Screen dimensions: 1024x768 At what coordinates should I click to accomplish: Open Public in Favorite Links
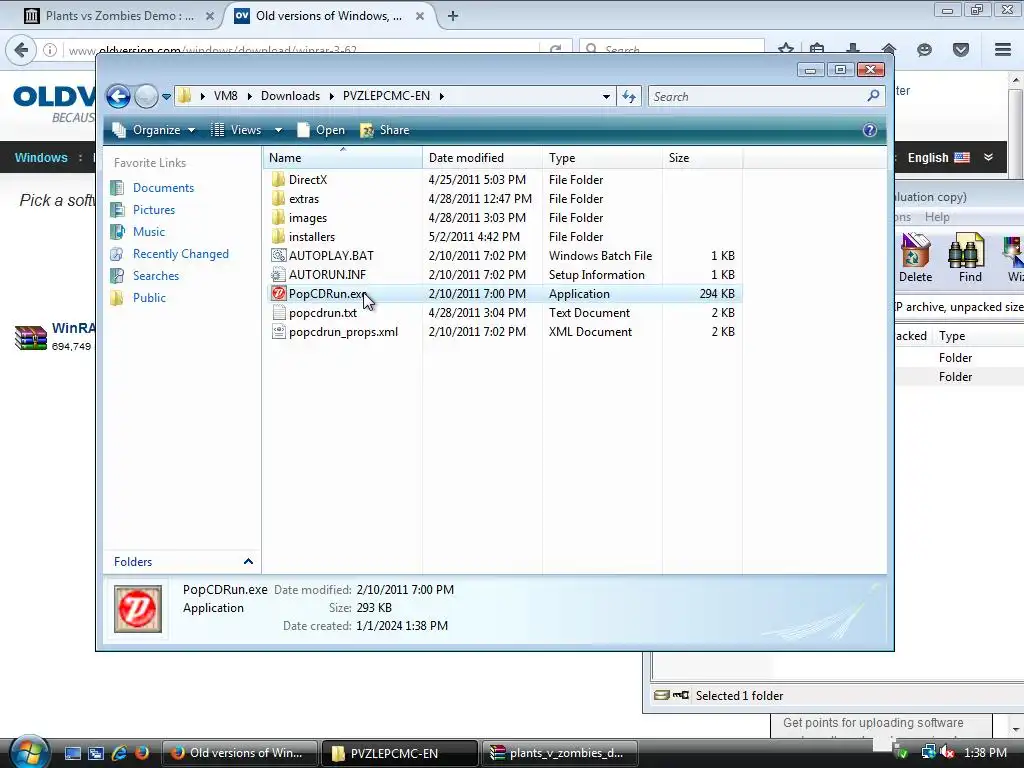coord(150,298)
